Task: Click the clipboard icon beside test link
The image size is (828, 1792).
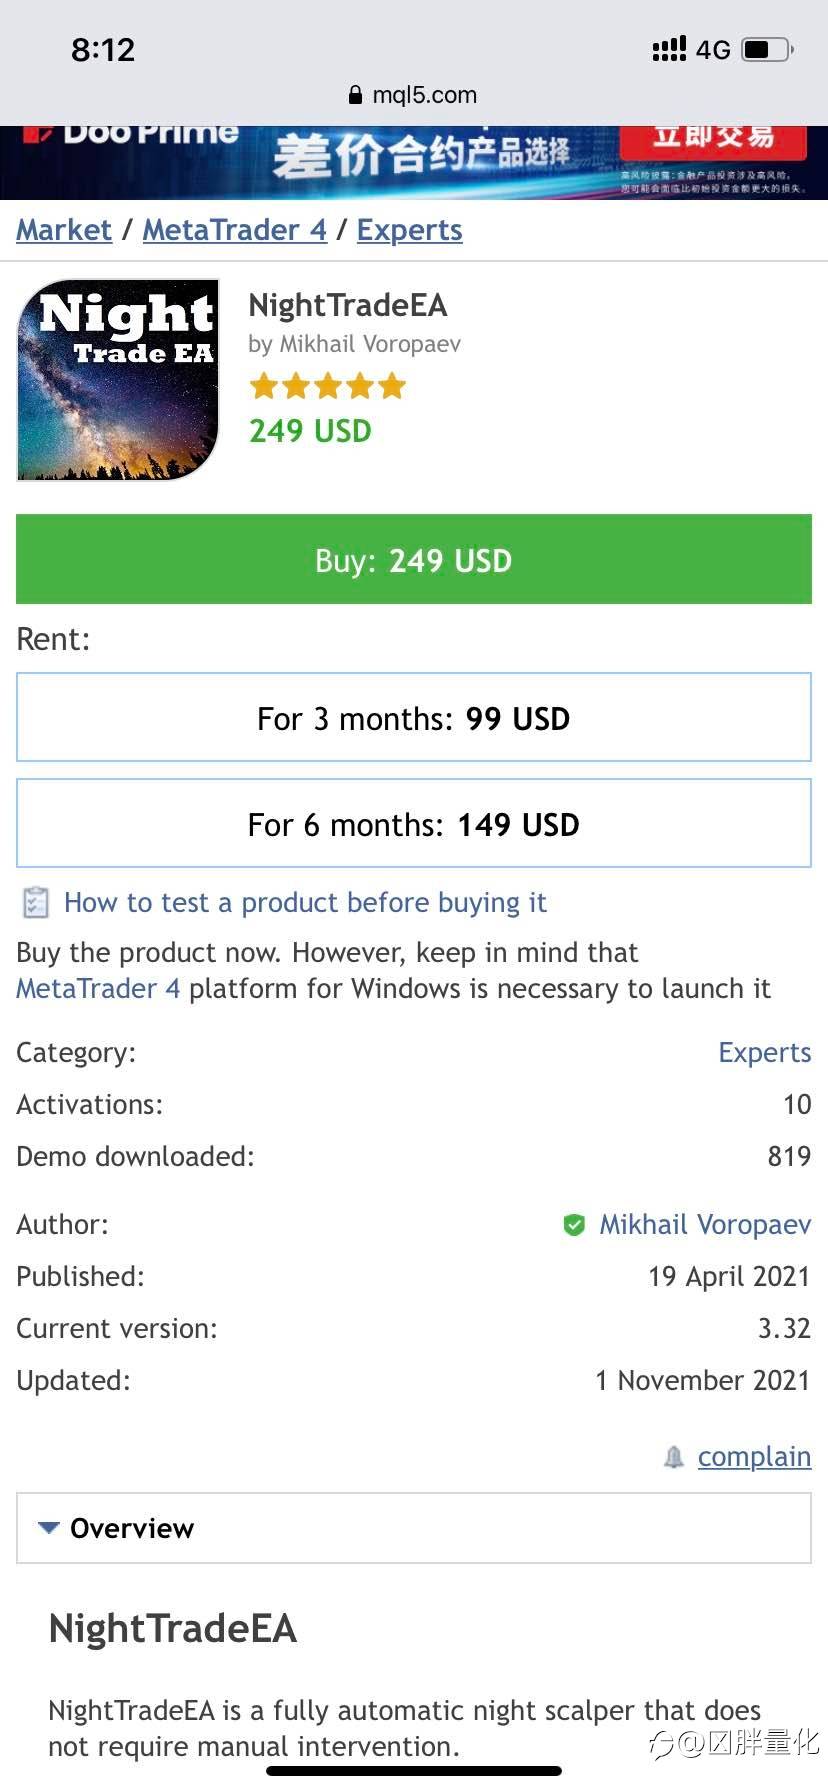Action: click(x=35, y=903)
